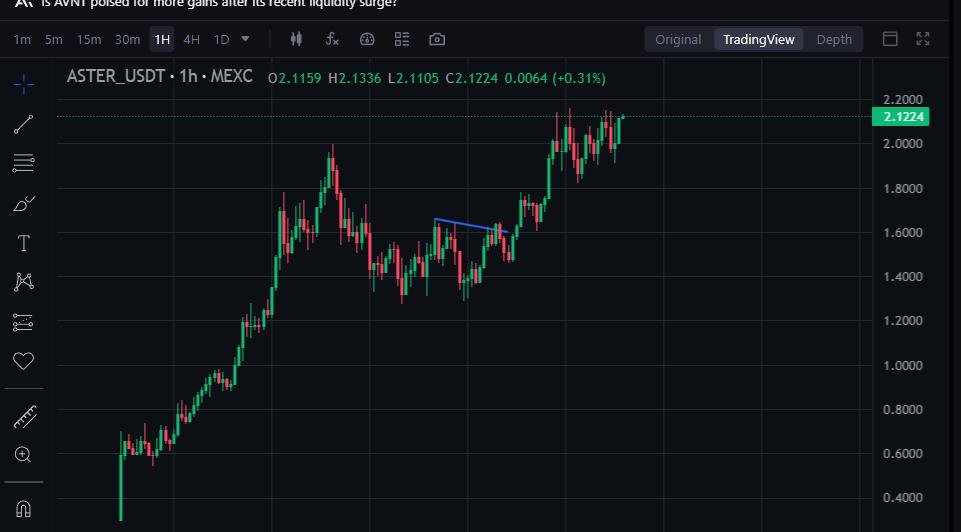
Task: Select the 1H timeframe
Action: coord(162,39)
